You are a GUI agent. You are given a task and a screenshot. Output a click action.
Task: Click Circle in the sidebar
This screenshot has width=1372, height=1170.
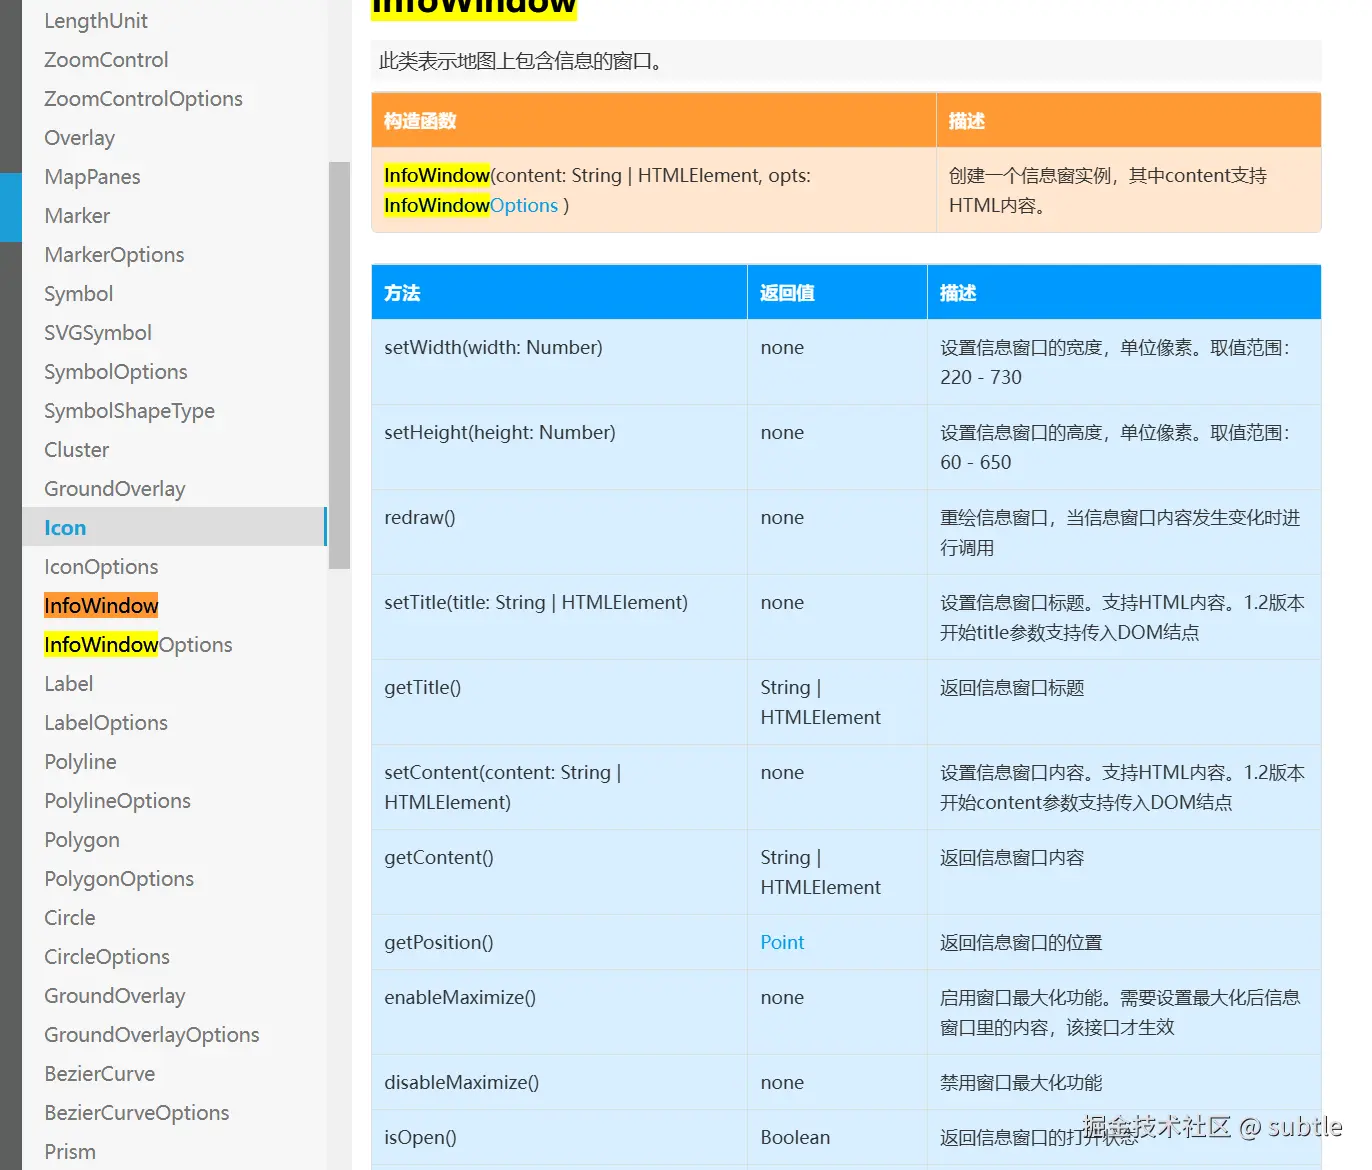pos(70,918)
